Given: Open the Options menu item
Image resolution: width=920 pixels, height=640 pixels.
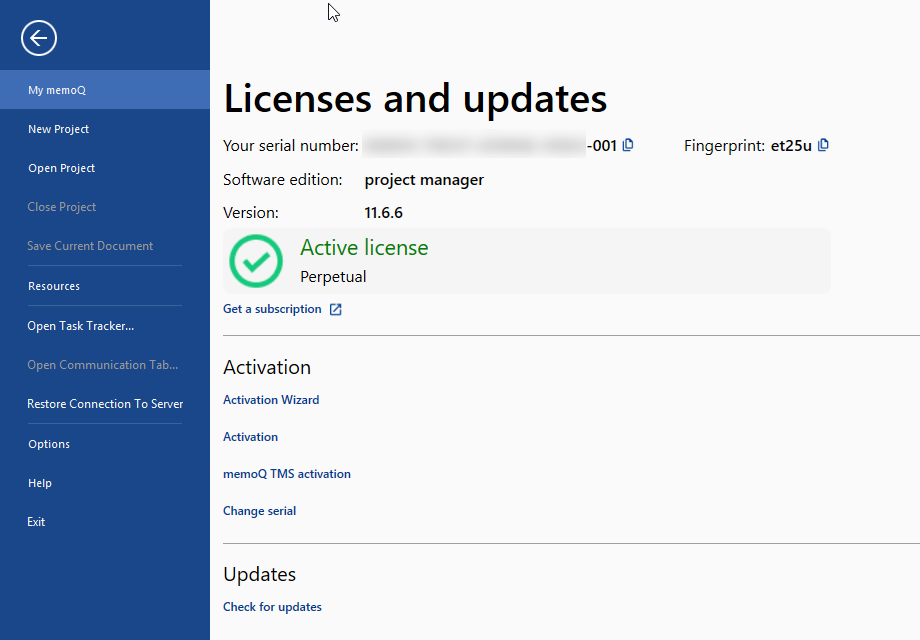Looking at the screenshot, I should pyautogui.click(x=49, y=444).
